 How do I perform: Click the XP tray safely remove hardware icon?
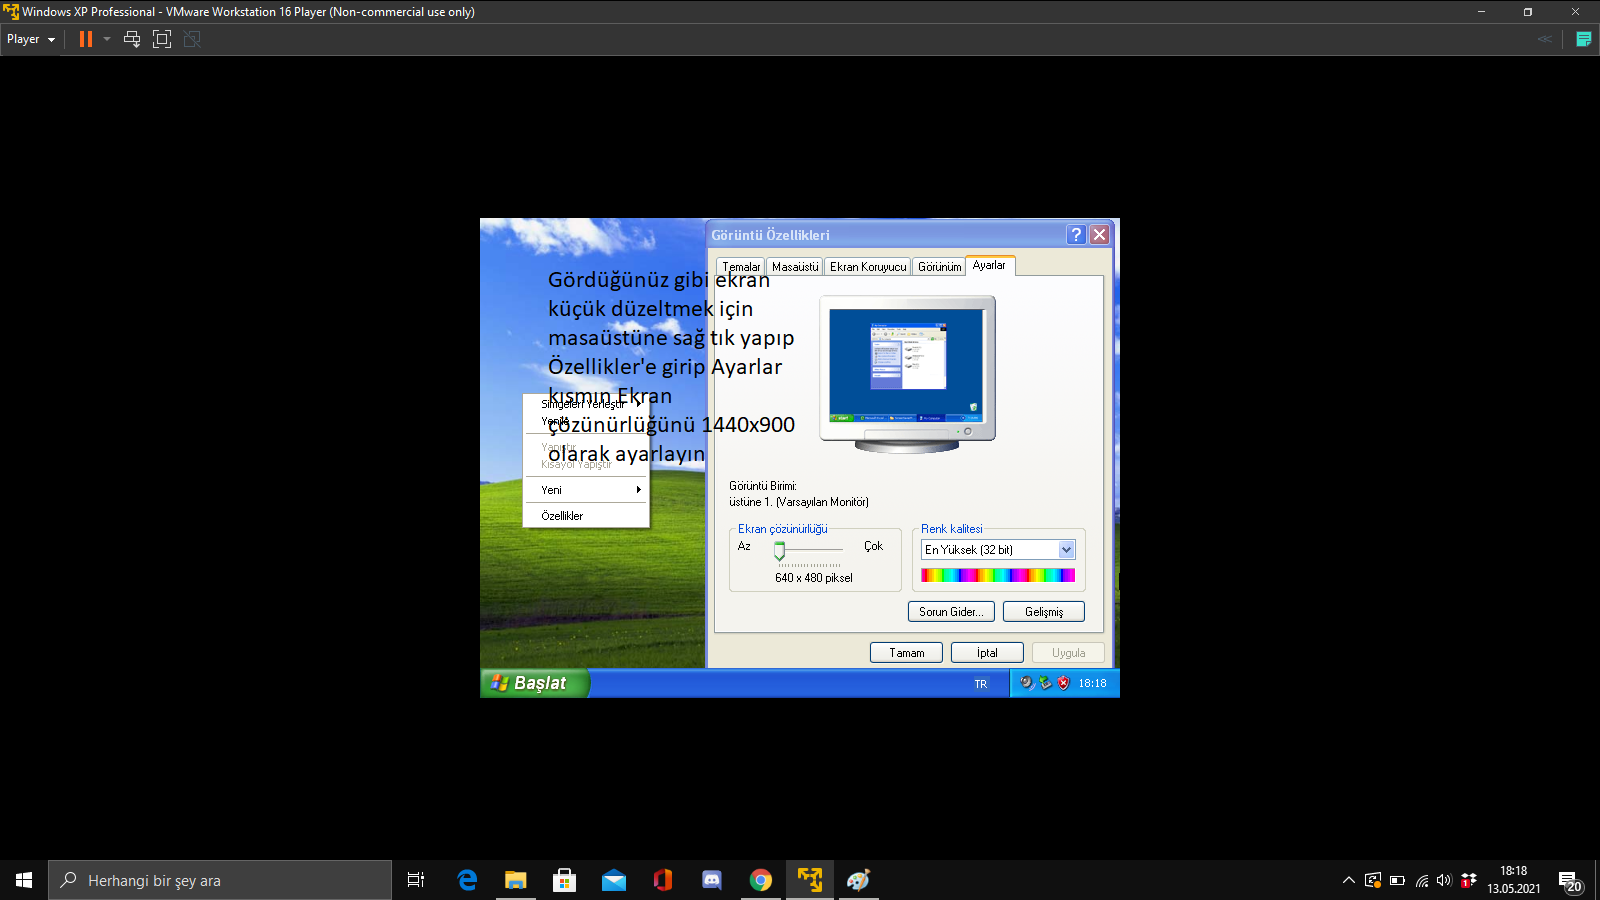click(1045, 683)
